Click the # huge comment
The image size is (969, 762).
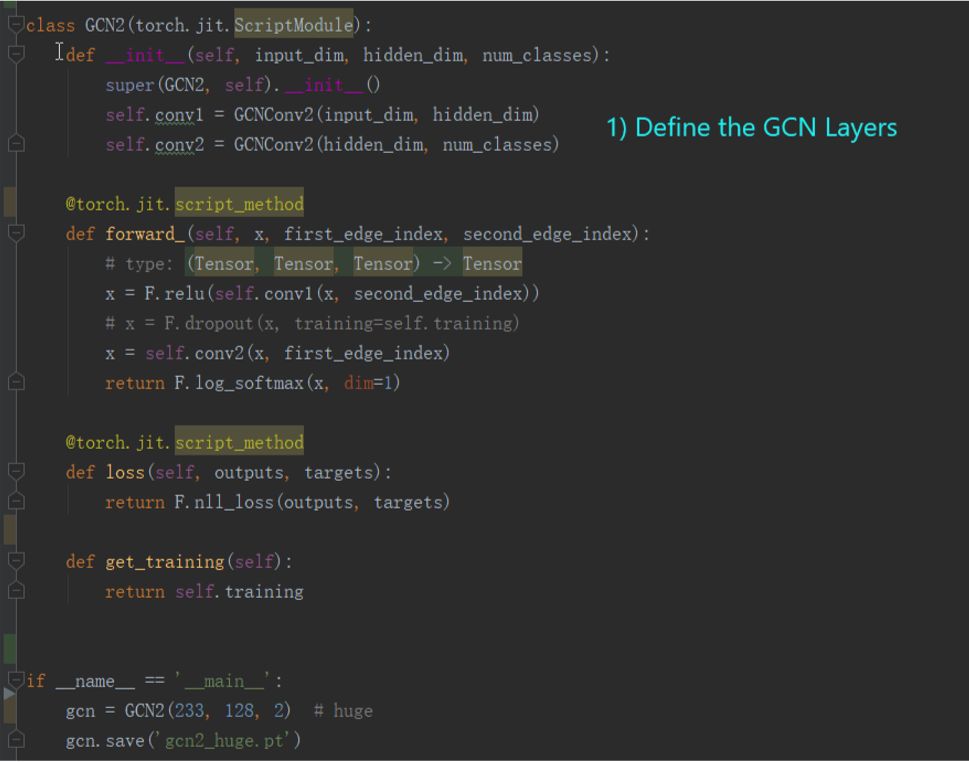pos(343,711)
